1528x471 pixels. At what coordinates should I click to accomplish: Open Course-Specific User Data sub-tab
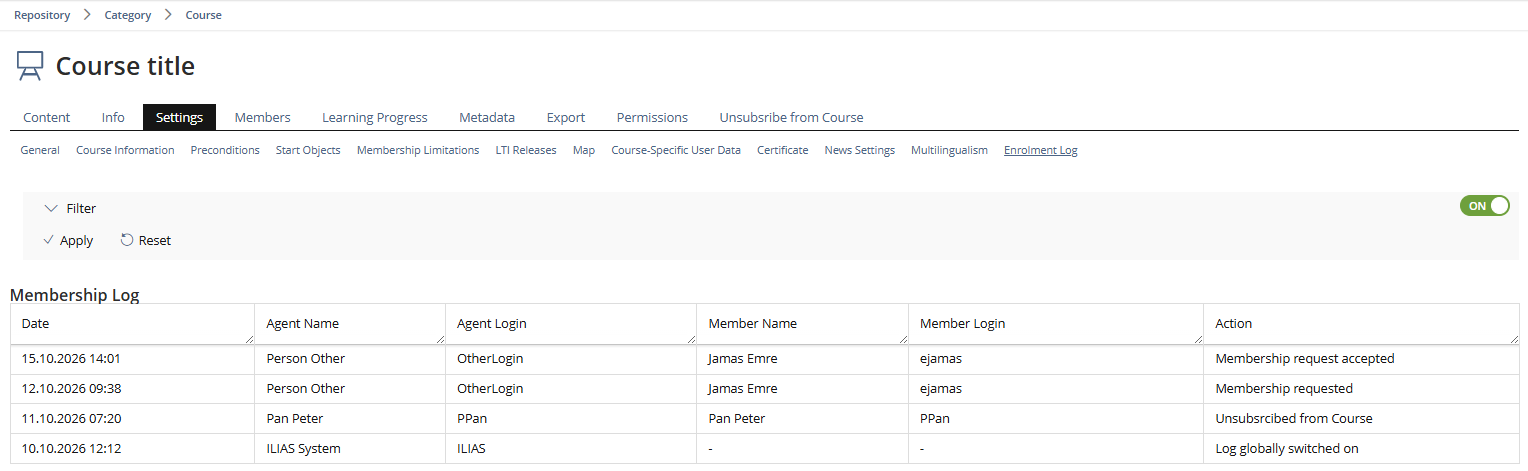(676, 150)
